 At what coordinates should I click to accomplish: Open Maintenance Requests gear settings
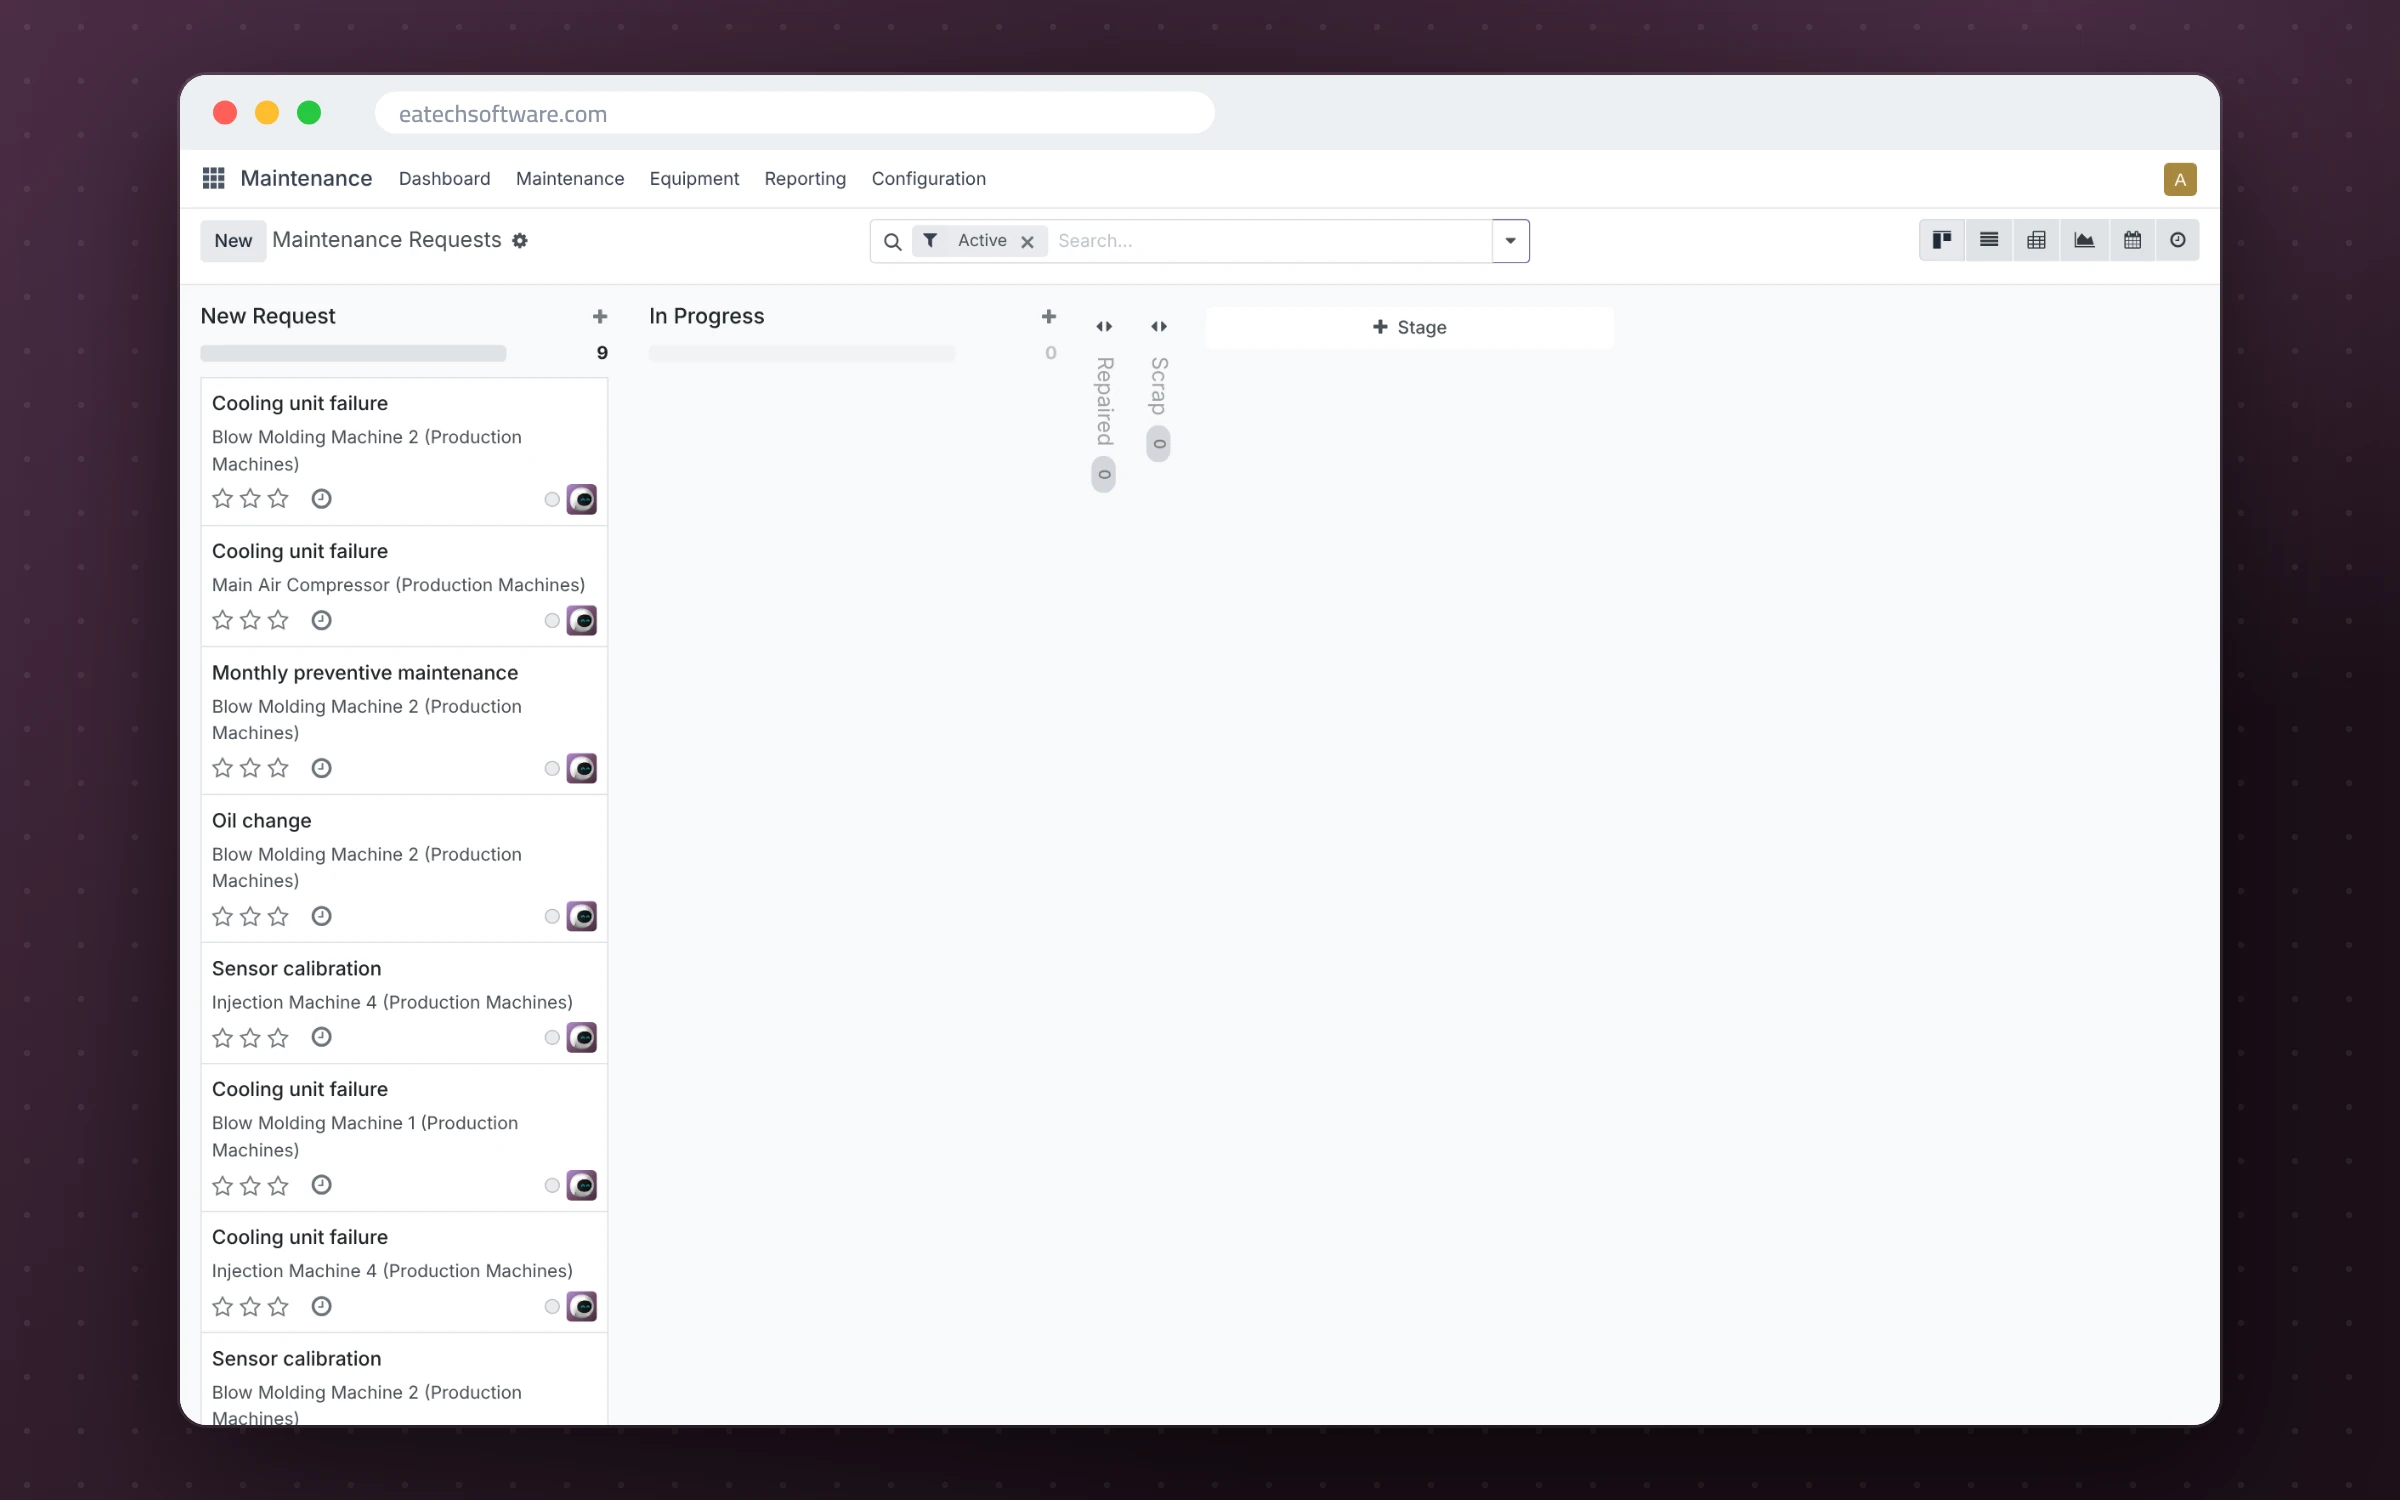coord(520,240)
